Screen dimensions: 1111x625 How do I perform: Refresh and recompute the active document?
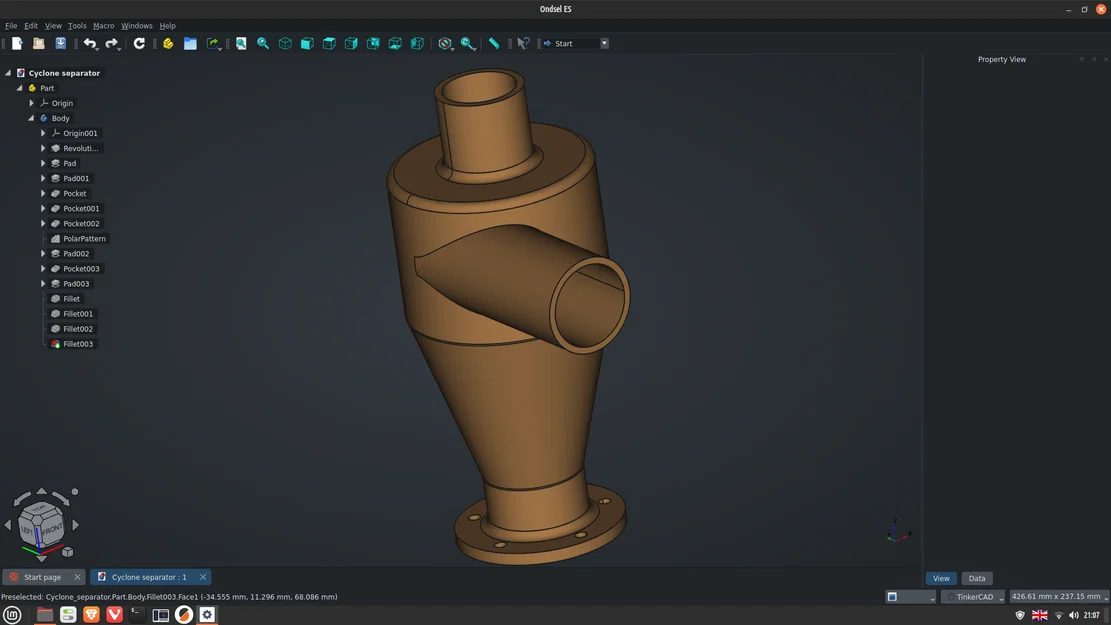point(139,43)
